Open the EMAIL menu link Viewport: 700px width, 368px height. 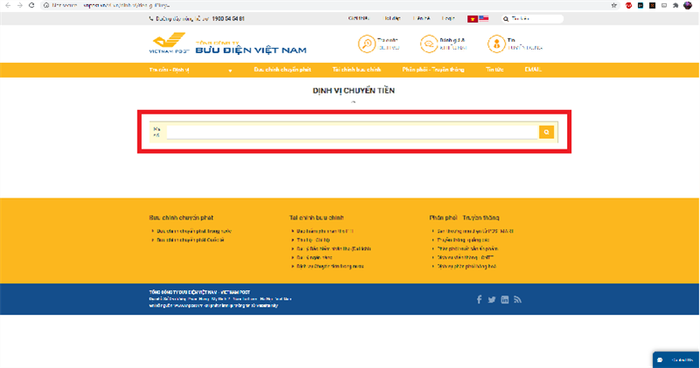[533, 70]
